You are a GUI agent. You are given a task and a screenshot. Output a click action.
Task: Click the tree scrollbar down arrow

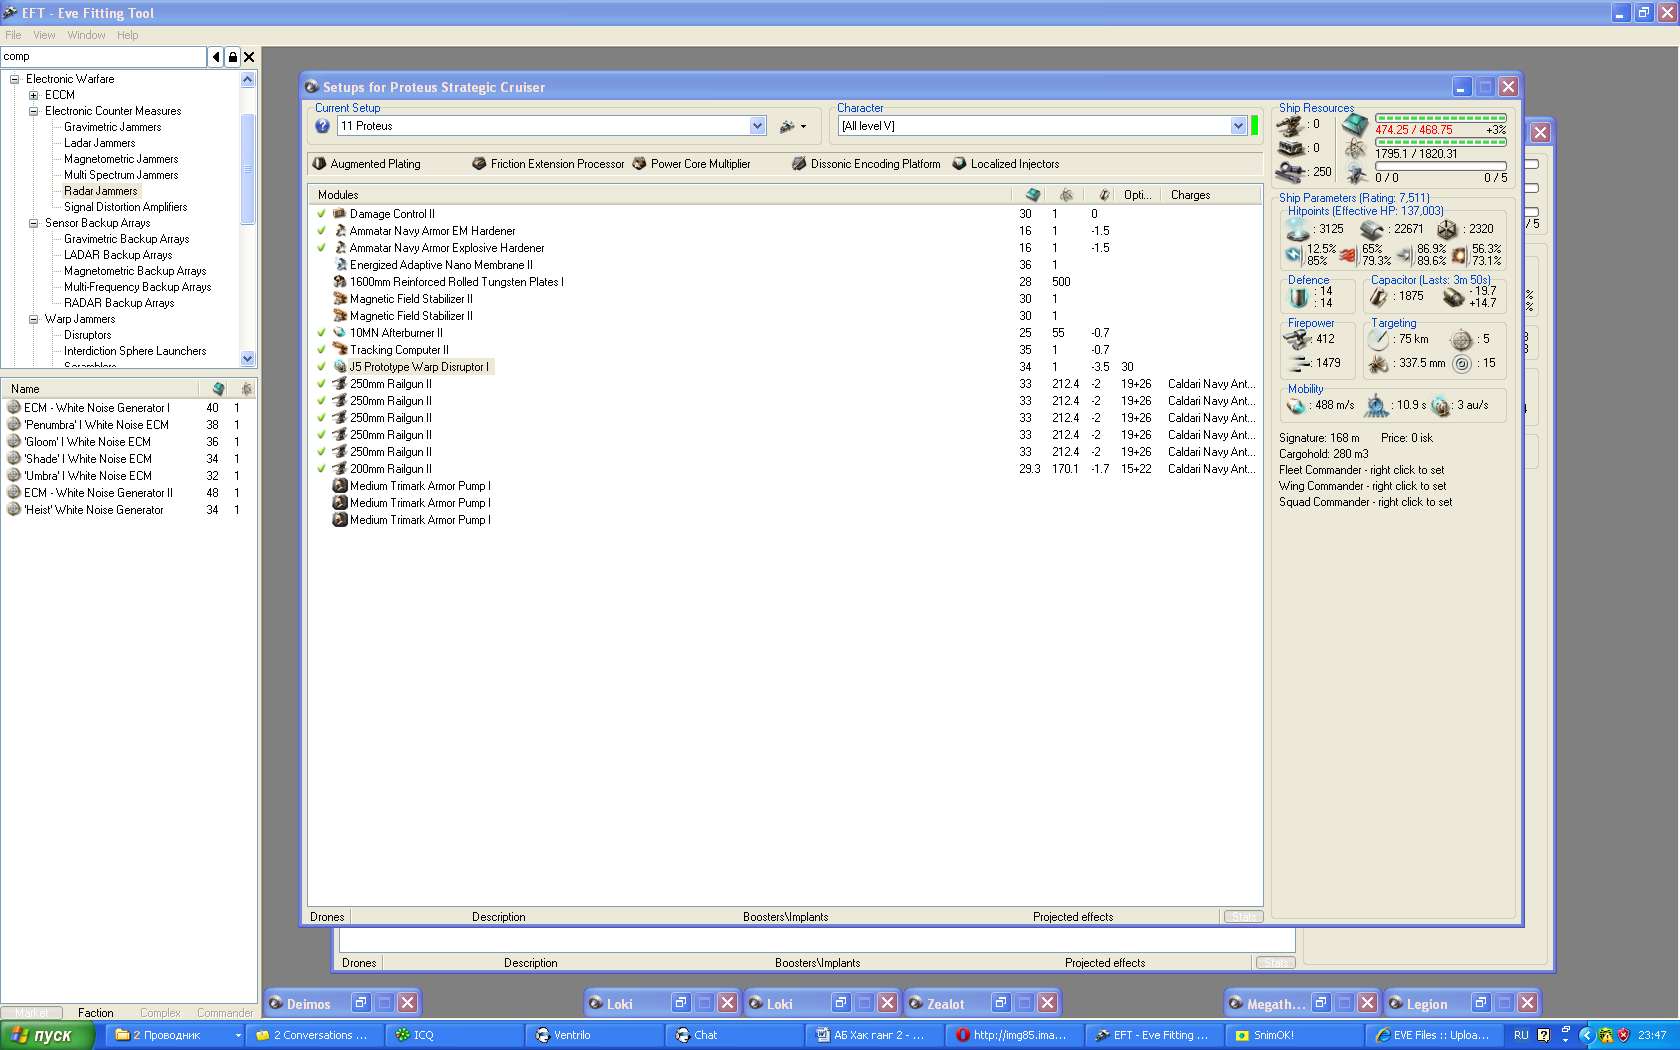click(248, 358)
